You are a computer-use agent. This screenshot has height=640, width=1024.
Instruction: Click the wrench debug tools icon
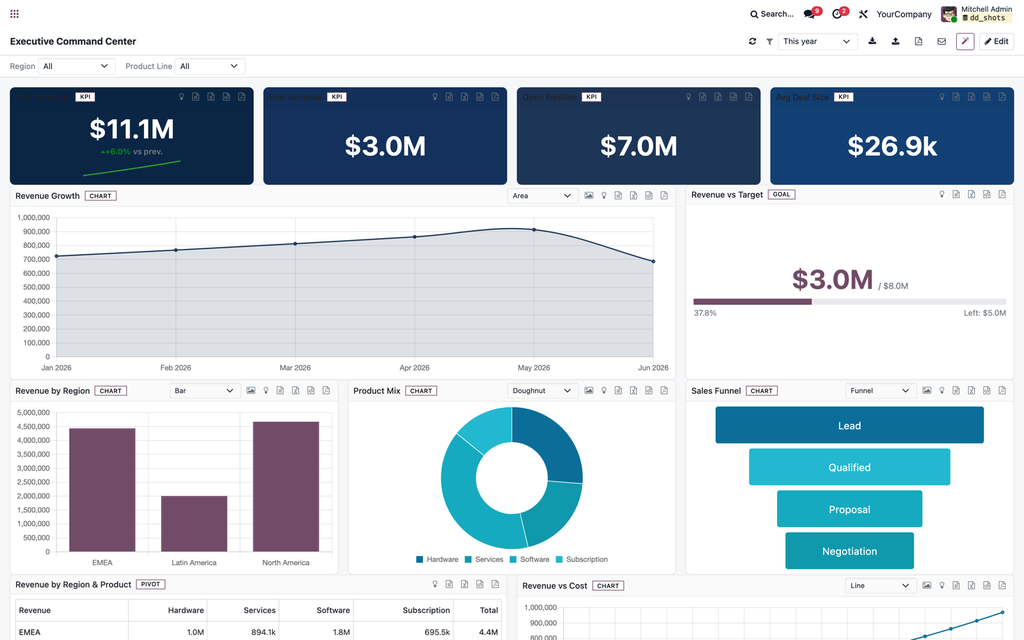pos(863,14)
